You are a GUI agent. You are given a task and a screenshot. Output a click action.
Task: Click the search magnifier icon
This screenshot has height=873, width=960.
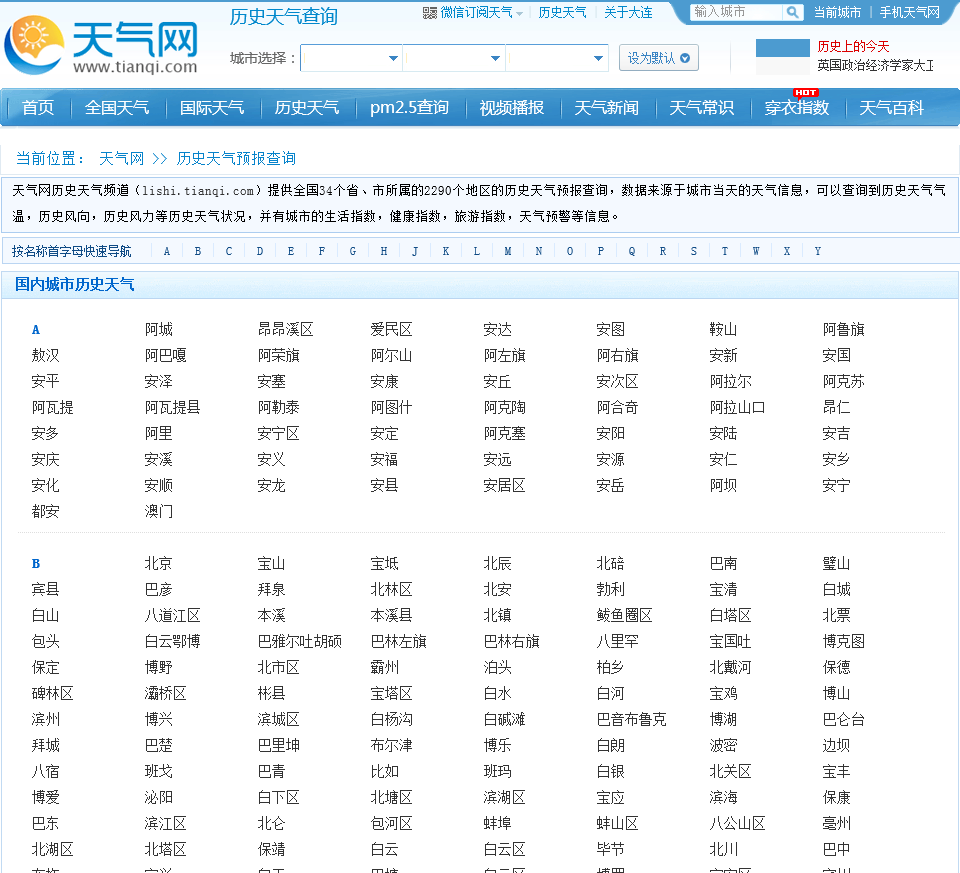click(792, 13)
